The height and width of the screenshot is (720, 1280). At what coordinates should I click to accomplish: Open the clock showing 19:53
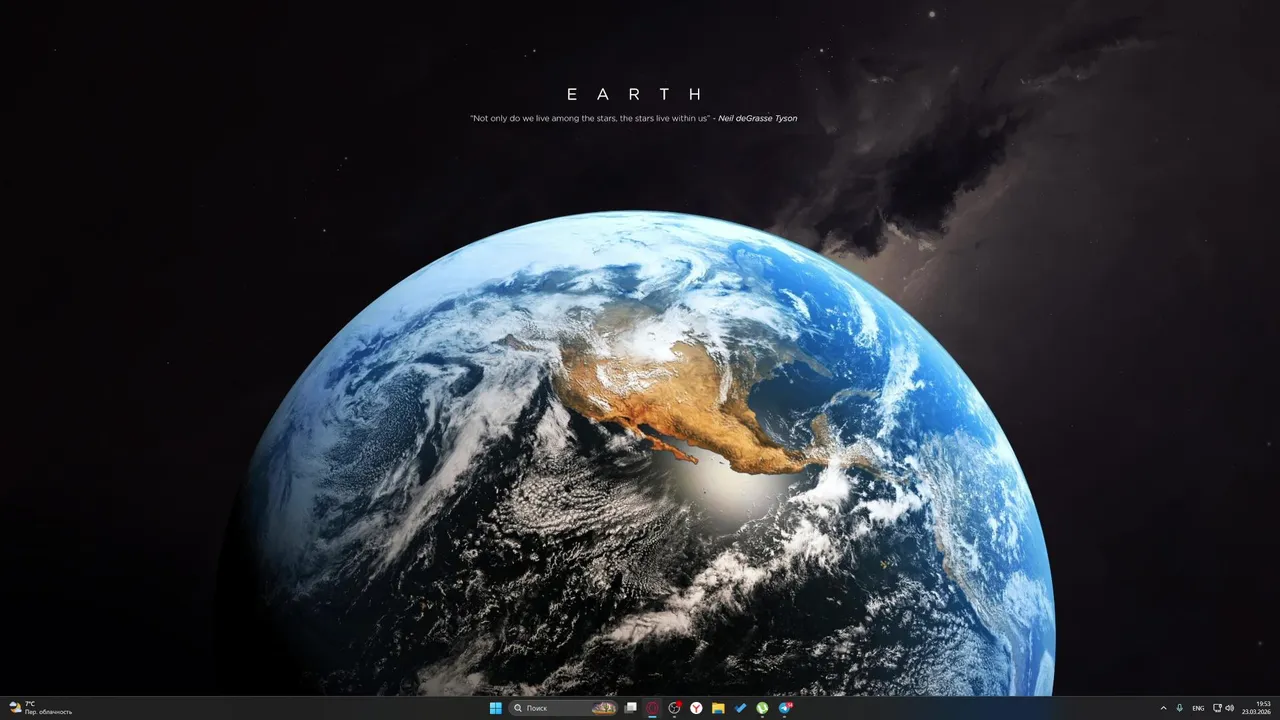pos(1256,708)
